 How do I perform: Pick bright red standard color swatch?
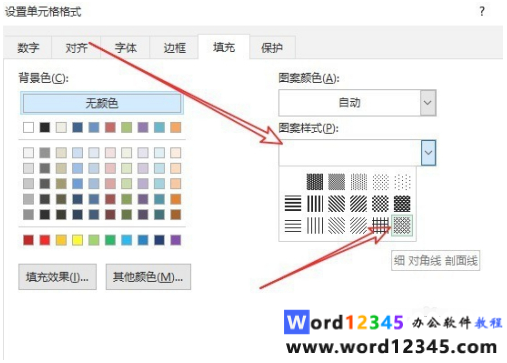[x=45, y=240]
